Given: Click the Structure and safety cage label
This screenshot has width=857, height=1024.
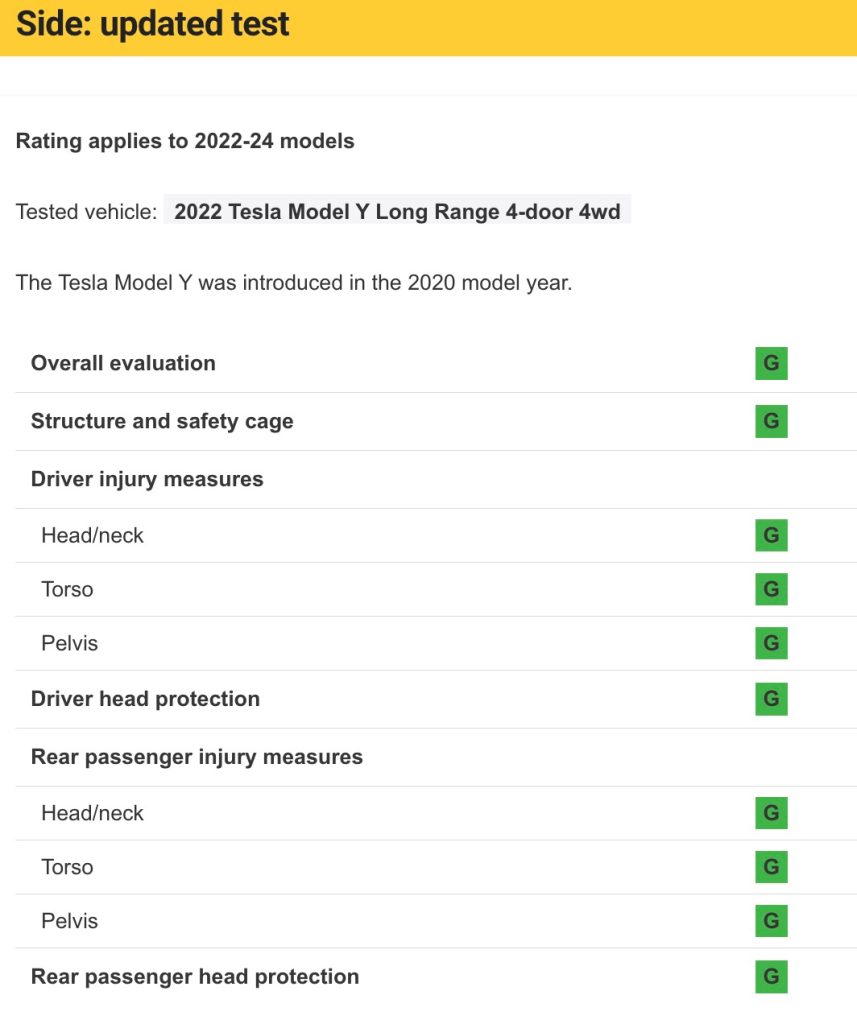Looking at the screenshot, I should (162, 421).
